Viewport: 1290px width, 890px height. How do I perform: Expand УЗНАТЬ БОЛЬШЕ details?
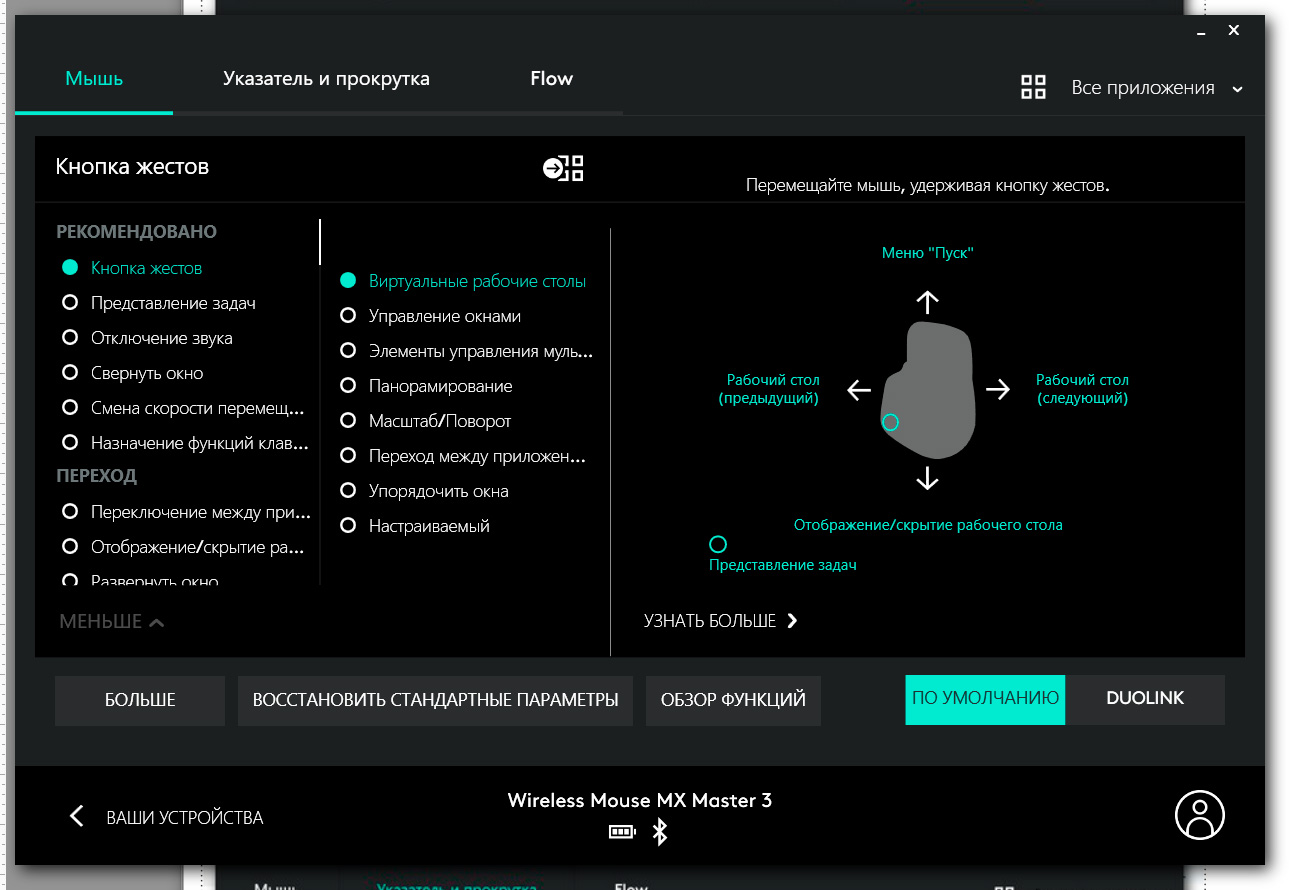point(720,621)
